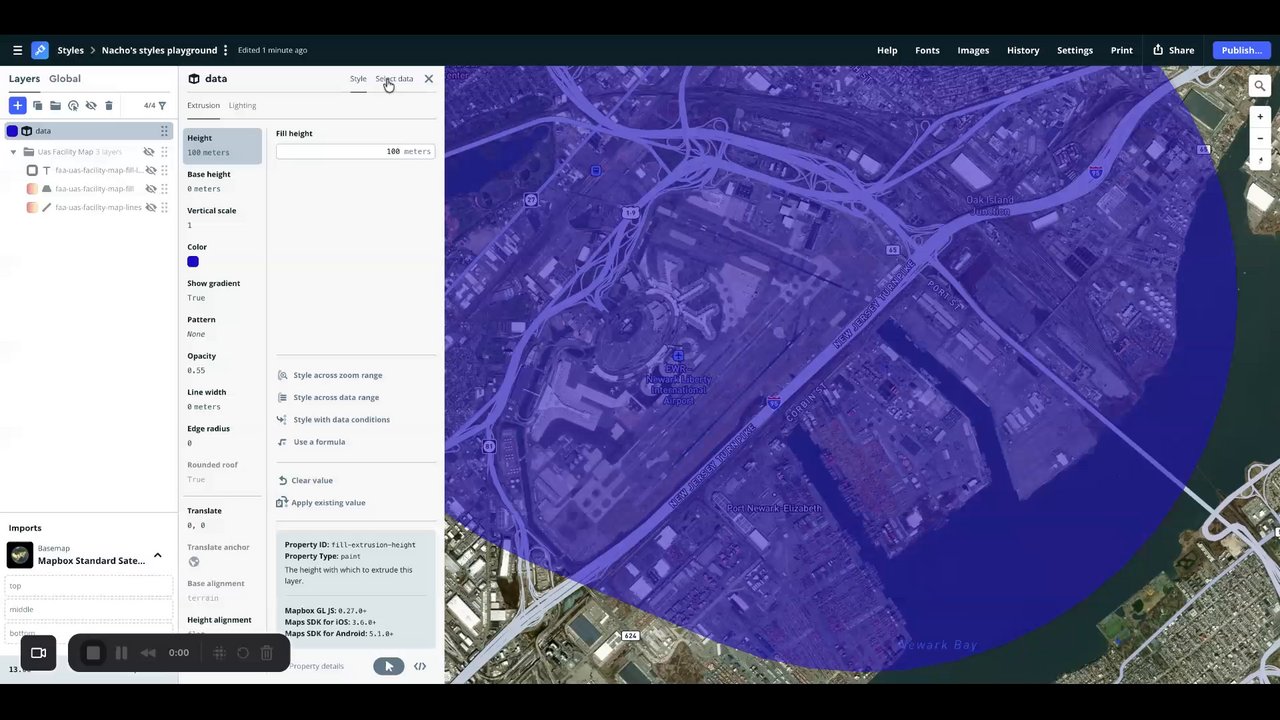The width and height of the screenshot is (1280, 720).
Task: Collapse the Mapbox Standard Satellite basemap import
Action: coord(157,556)
